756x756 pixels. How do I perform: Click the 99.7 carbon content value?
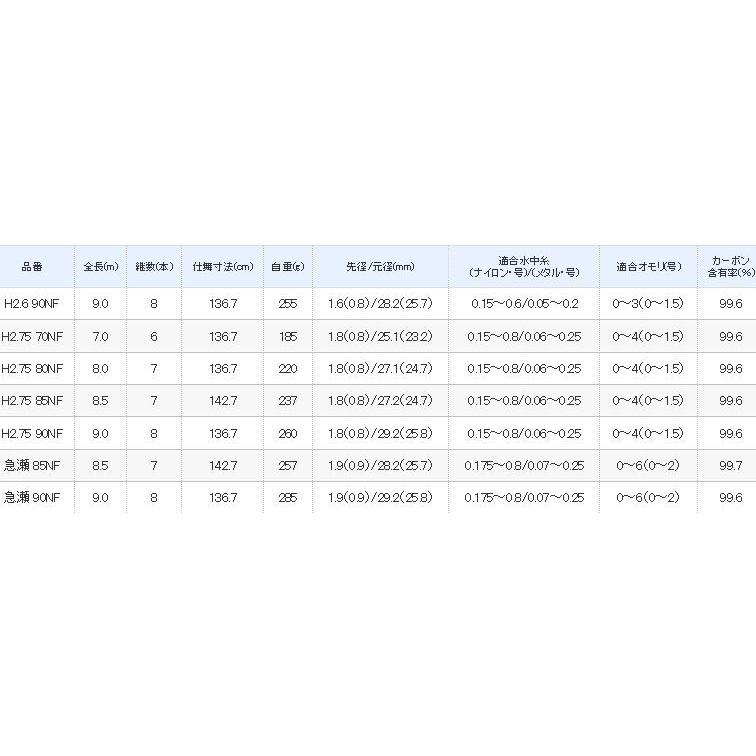coord(731,465)
